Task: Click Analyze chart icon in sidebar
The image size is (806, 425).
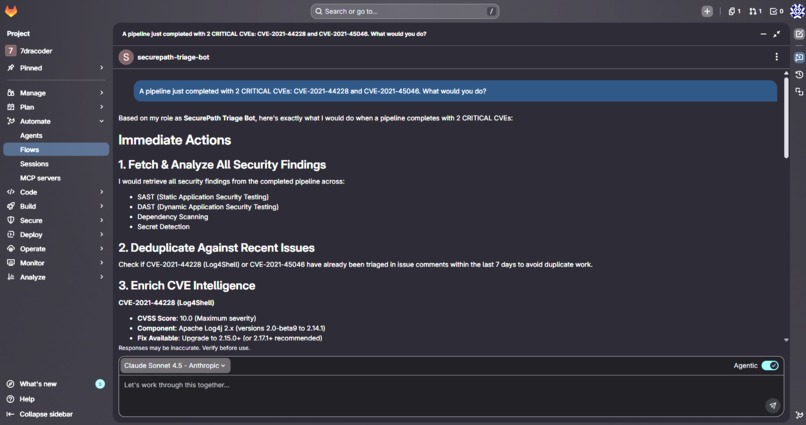Action: 10,277
